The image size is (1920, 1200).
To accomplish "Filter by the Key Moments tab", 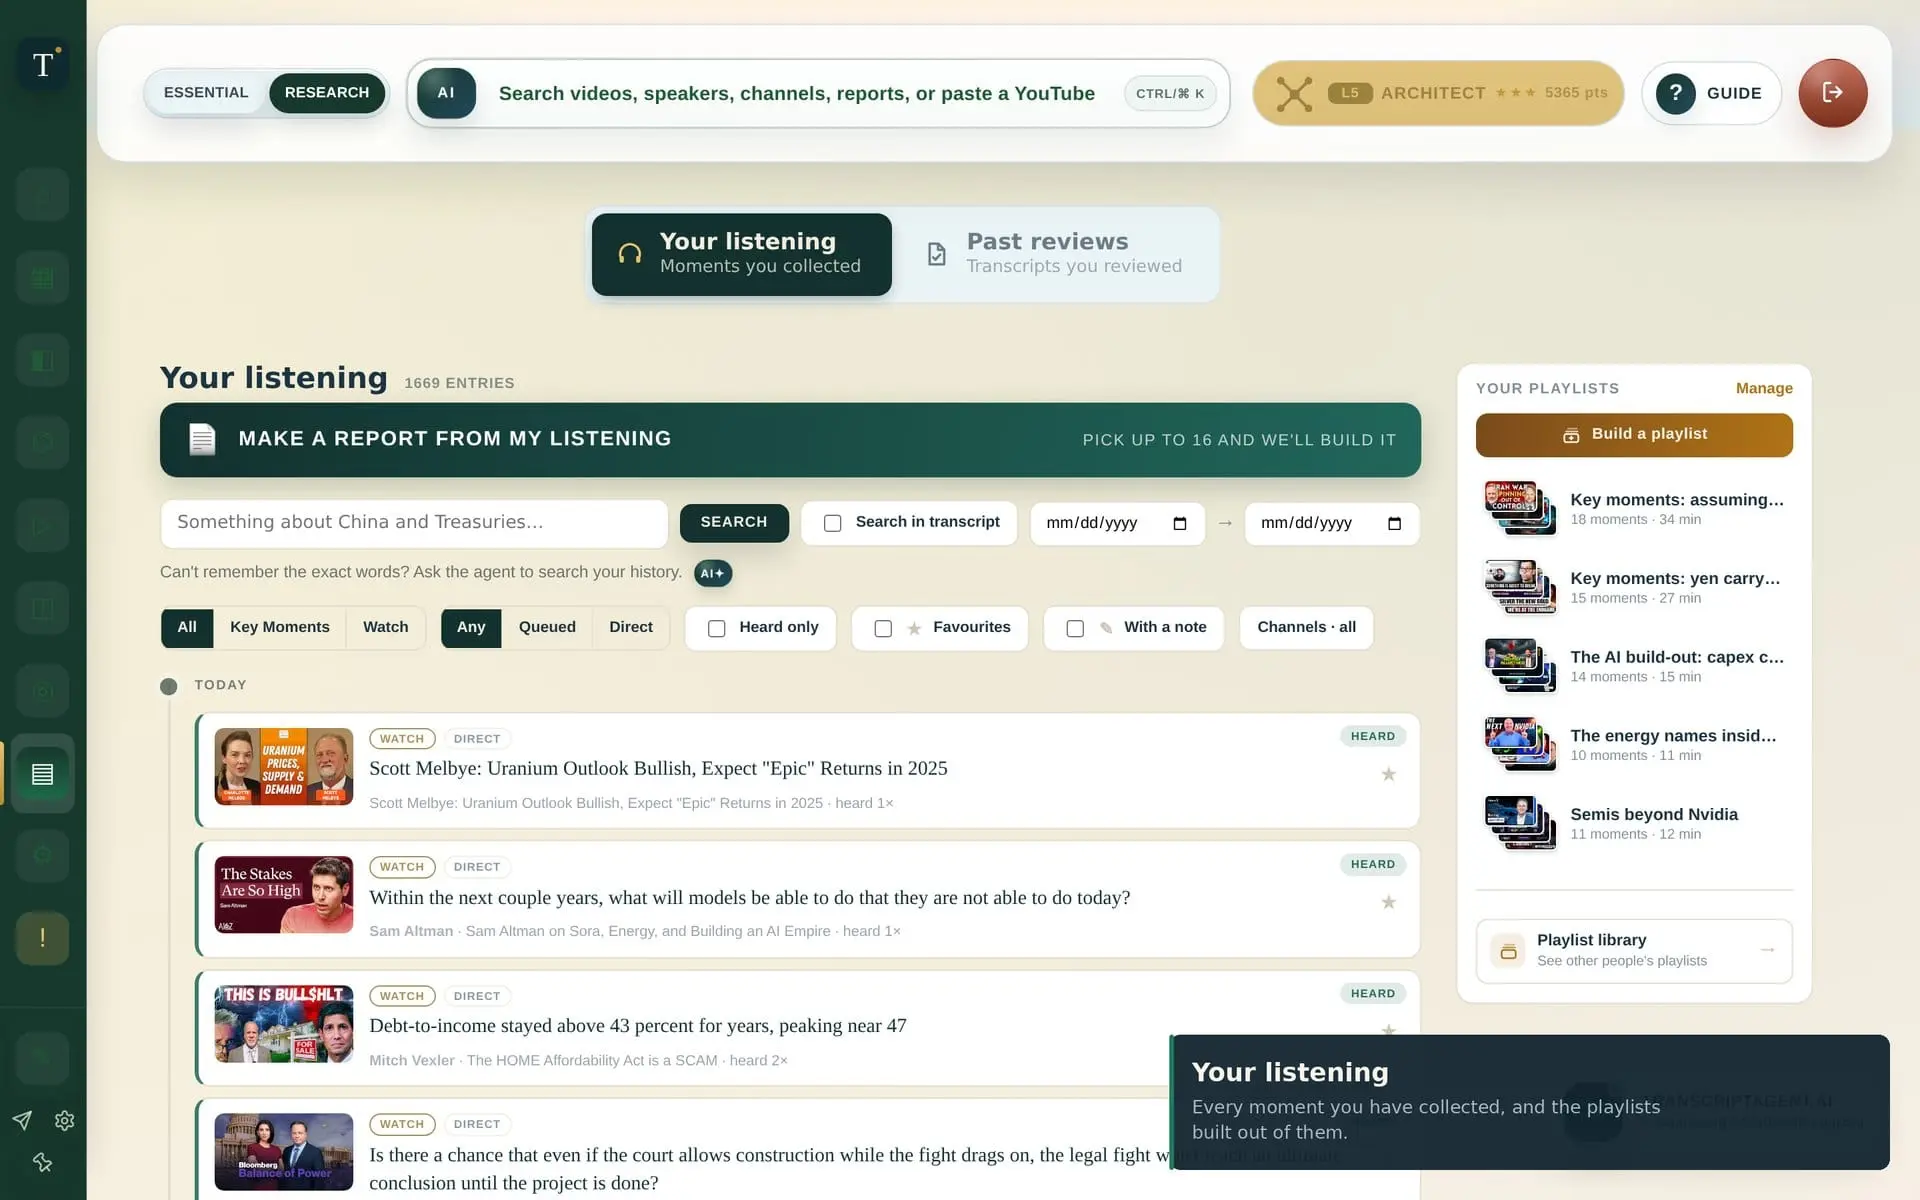I will (x=279, y=628).
